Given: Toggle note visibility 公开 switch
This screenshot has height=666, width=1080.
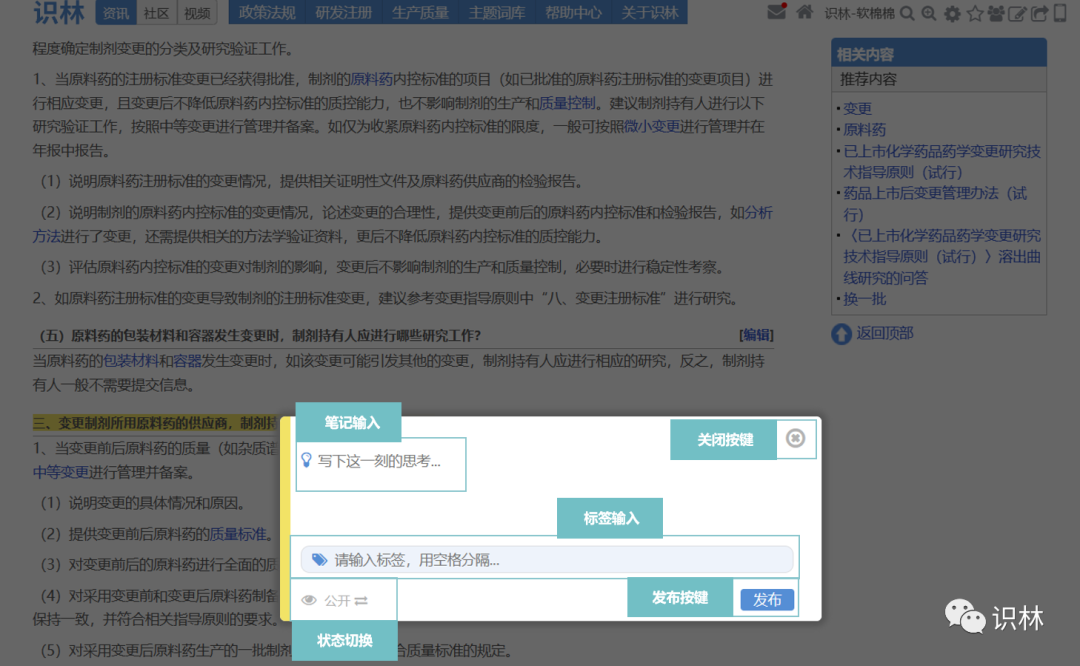Looking at the screenshot, I should [x=335, y=600].
